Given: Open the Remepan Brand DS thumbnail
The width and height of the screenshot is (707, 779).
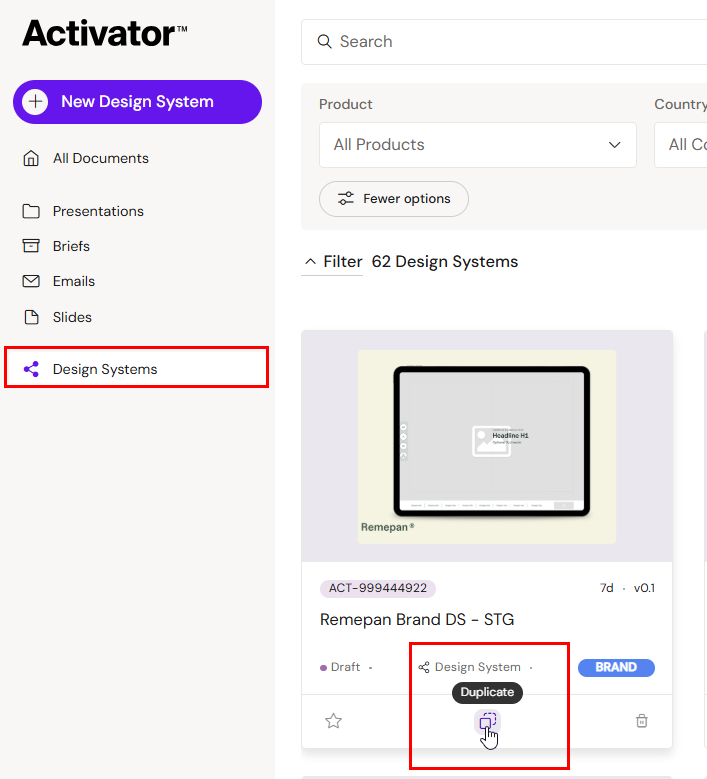Looking at the screenshot, I should click(487, 446).
